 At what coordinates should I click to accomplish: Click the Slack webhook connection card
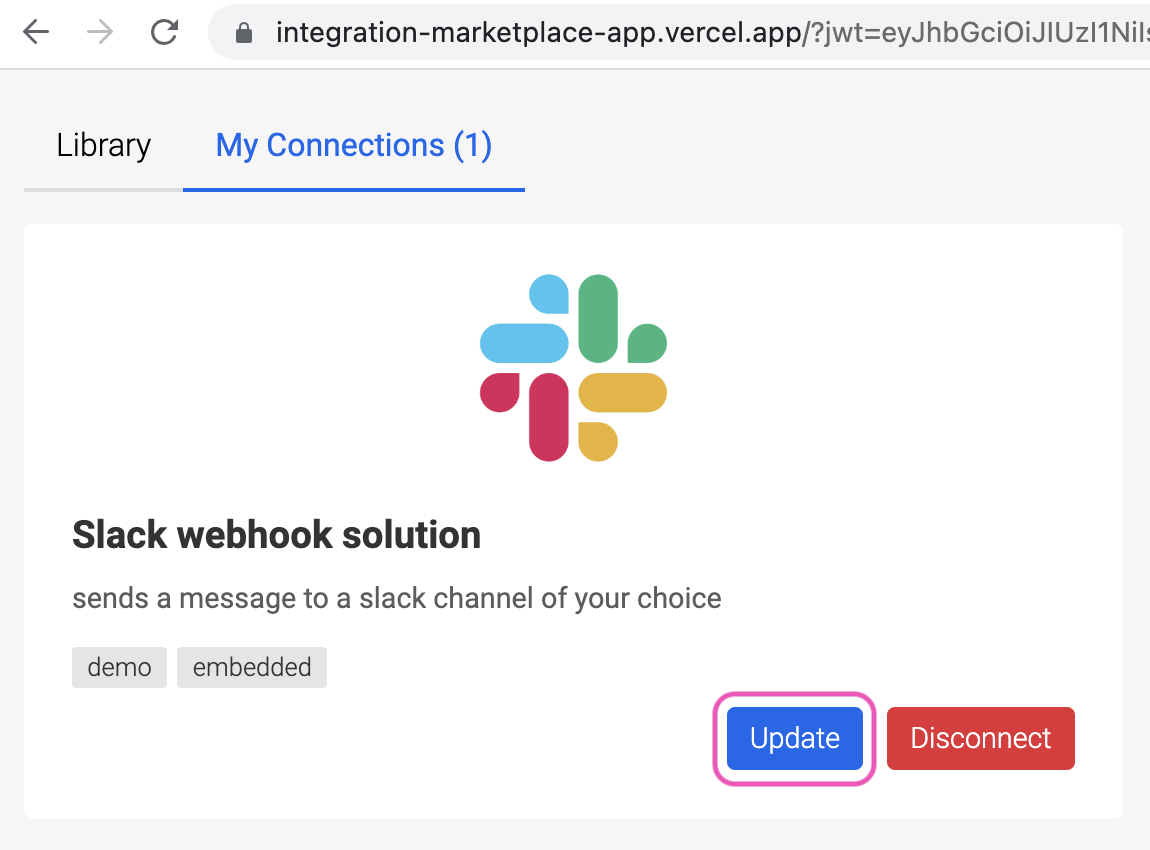pos(575,520)
